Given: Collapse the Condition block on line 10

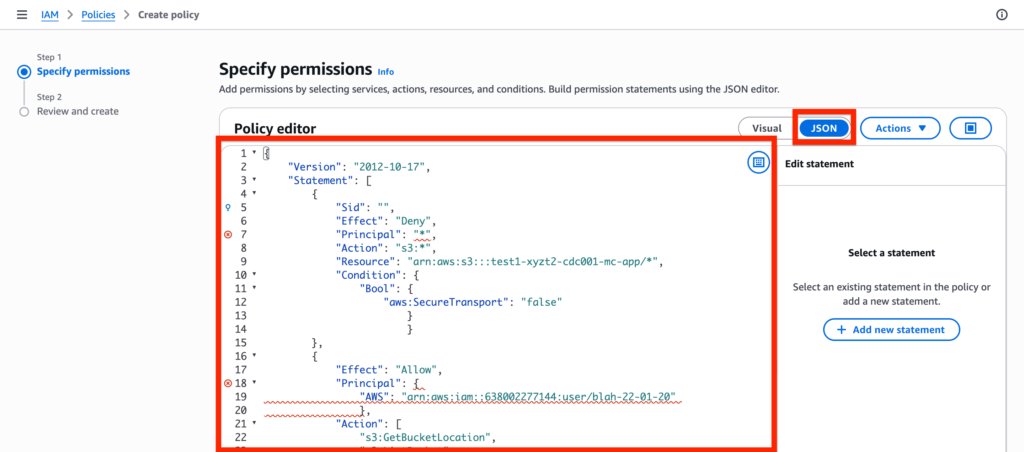Looking at the screenshot, I should (254, 274).
